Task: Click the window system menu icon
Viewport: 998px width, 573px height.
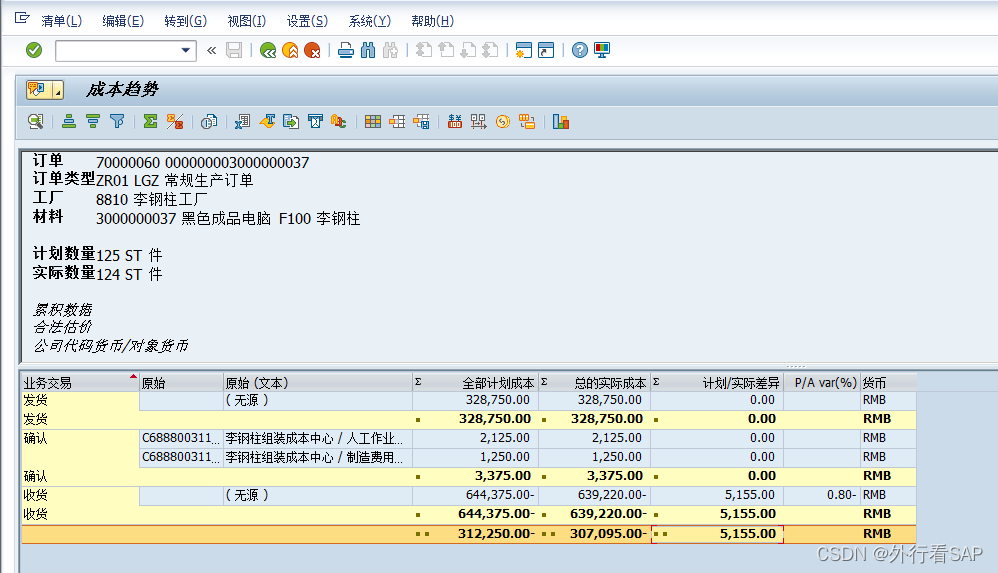Action: click(22, 18)
